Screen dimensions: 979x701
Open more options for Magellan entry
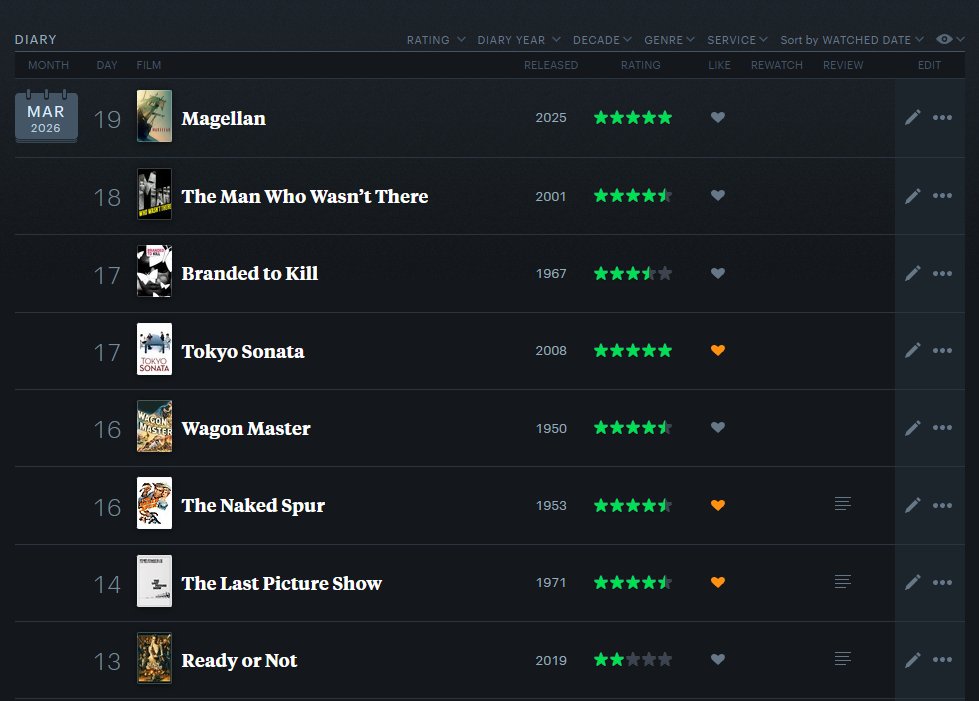click(x=942, y=117)
